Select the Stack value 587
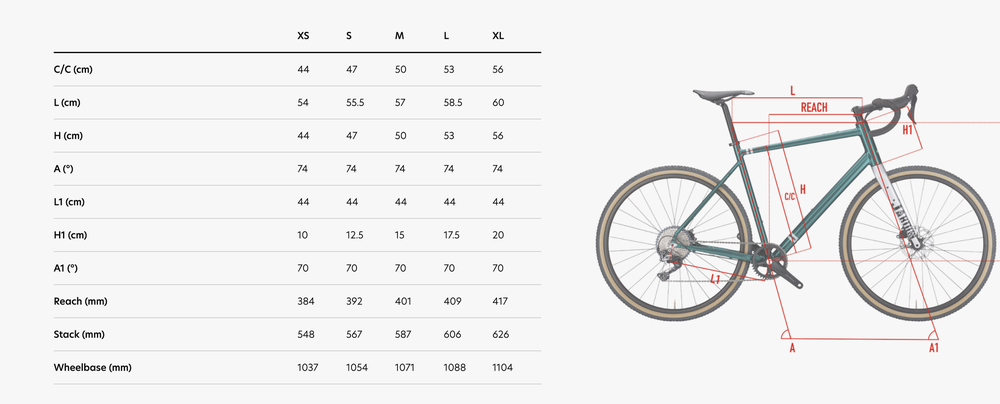This screenshot has height=404, width=1000. [401, 334]
